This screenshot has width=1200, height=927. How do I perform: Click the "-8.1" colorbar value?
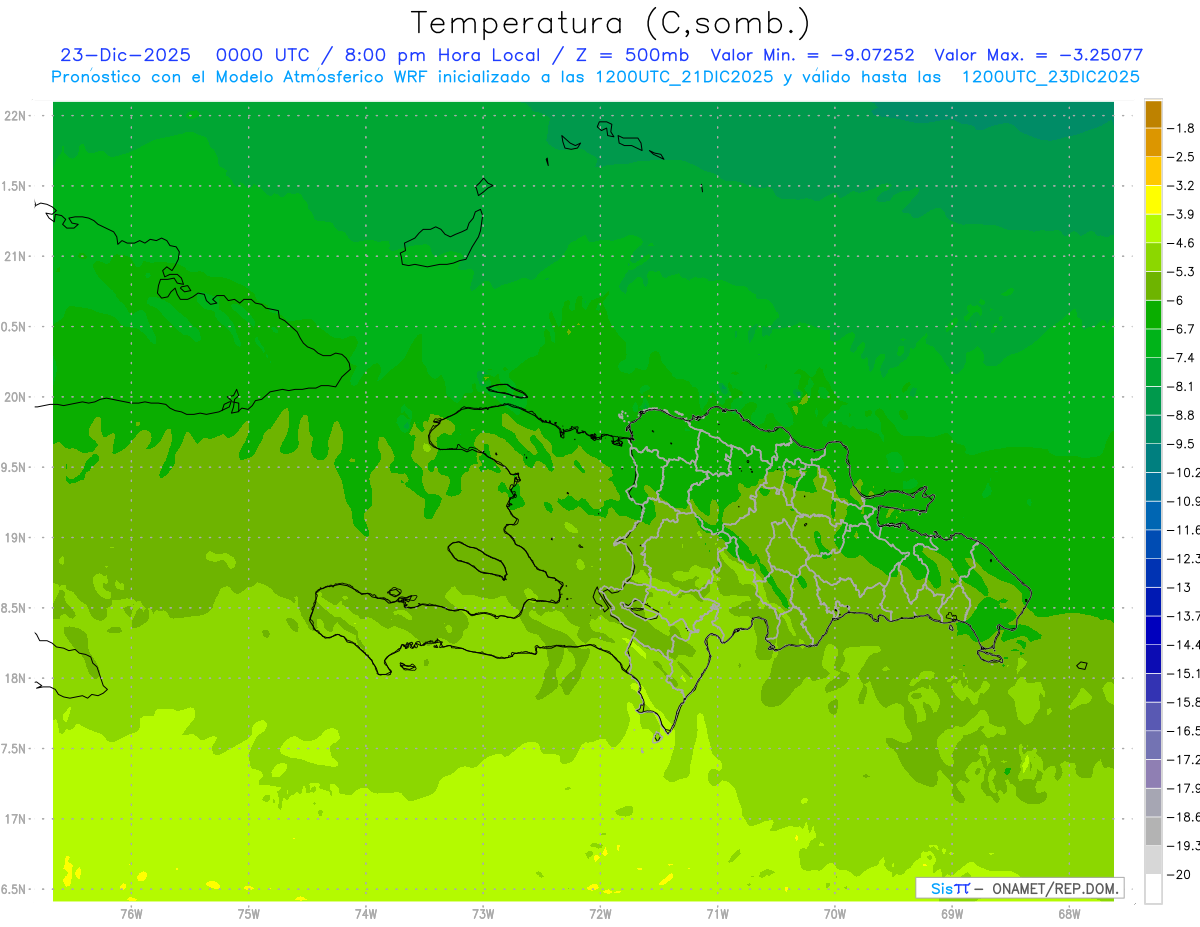point(1182,387)
